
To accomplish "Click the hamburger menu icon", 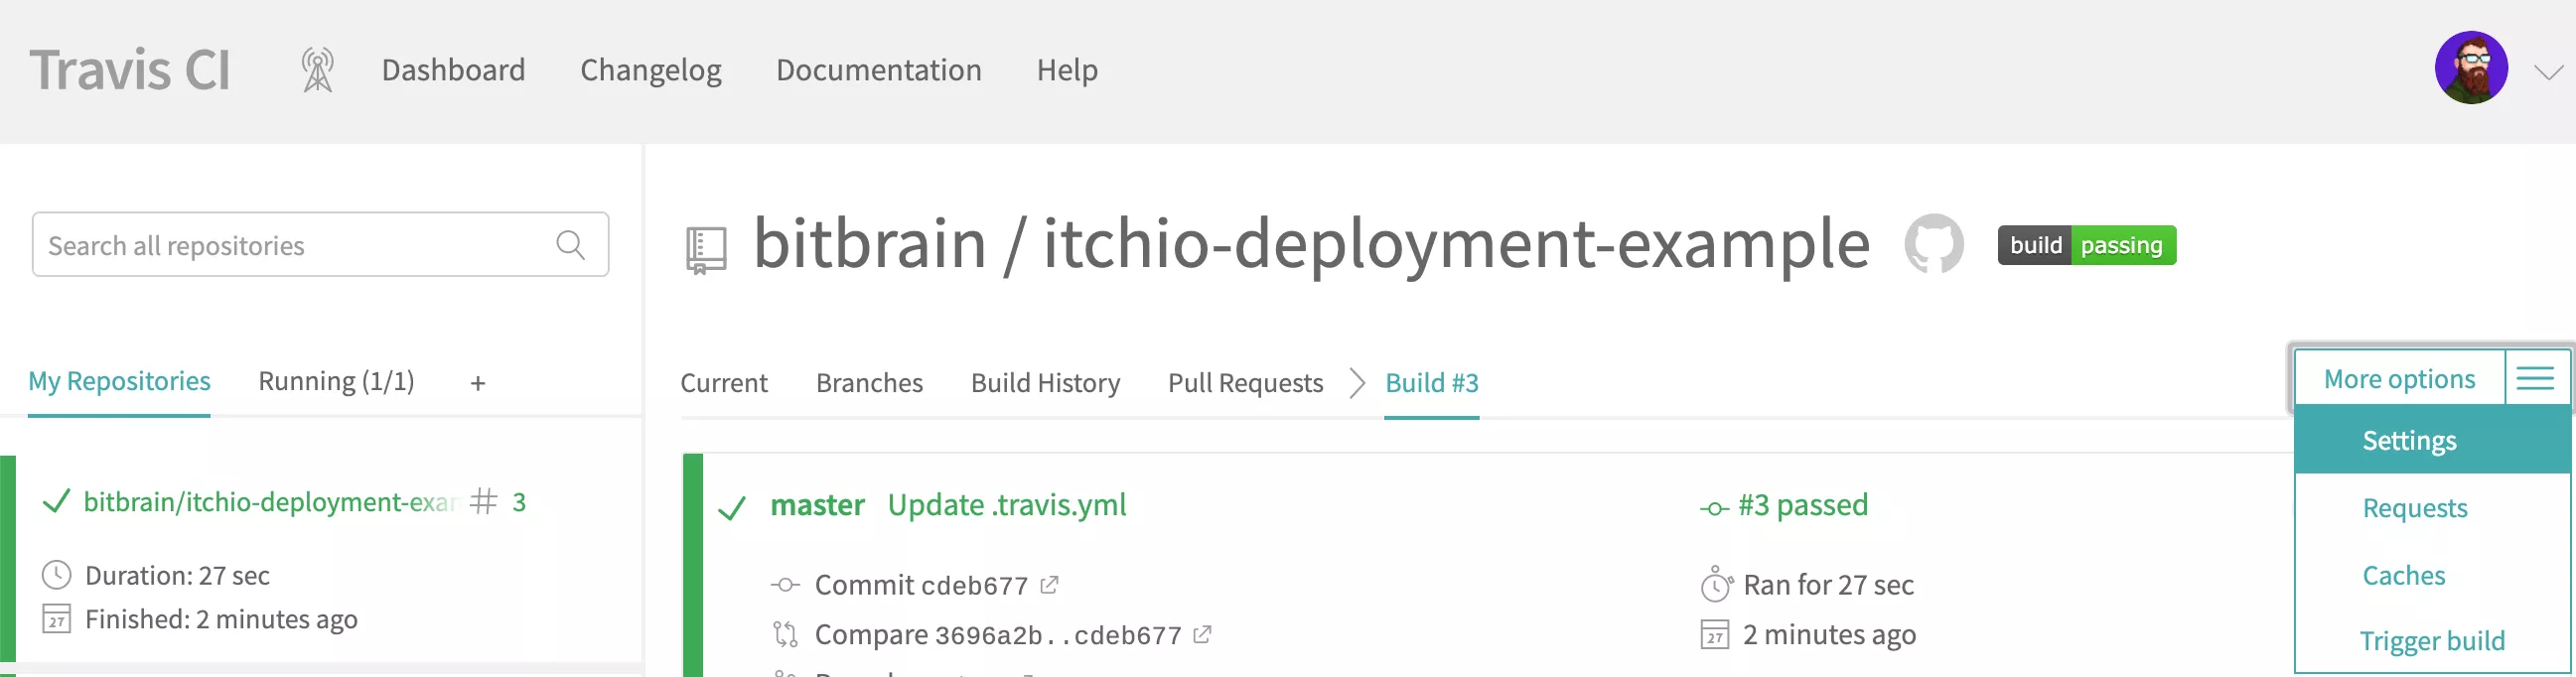I will (2536, 378).
